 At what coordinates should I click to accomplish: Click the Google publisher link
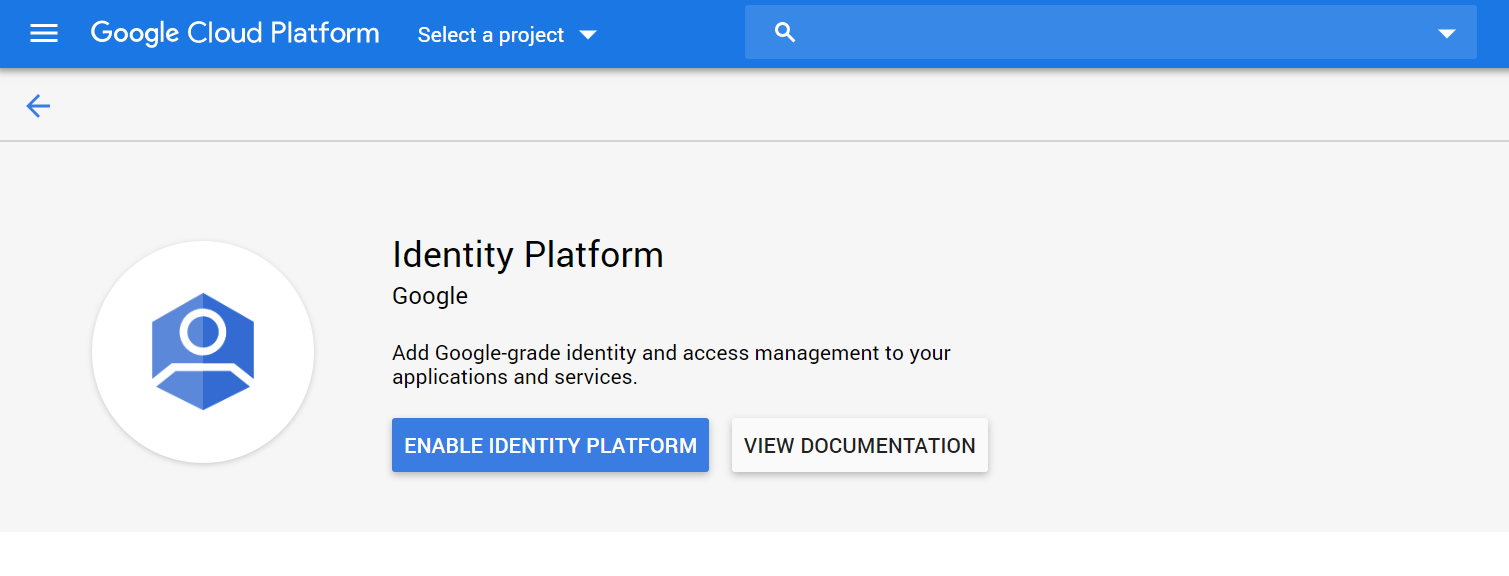[430, 295]
